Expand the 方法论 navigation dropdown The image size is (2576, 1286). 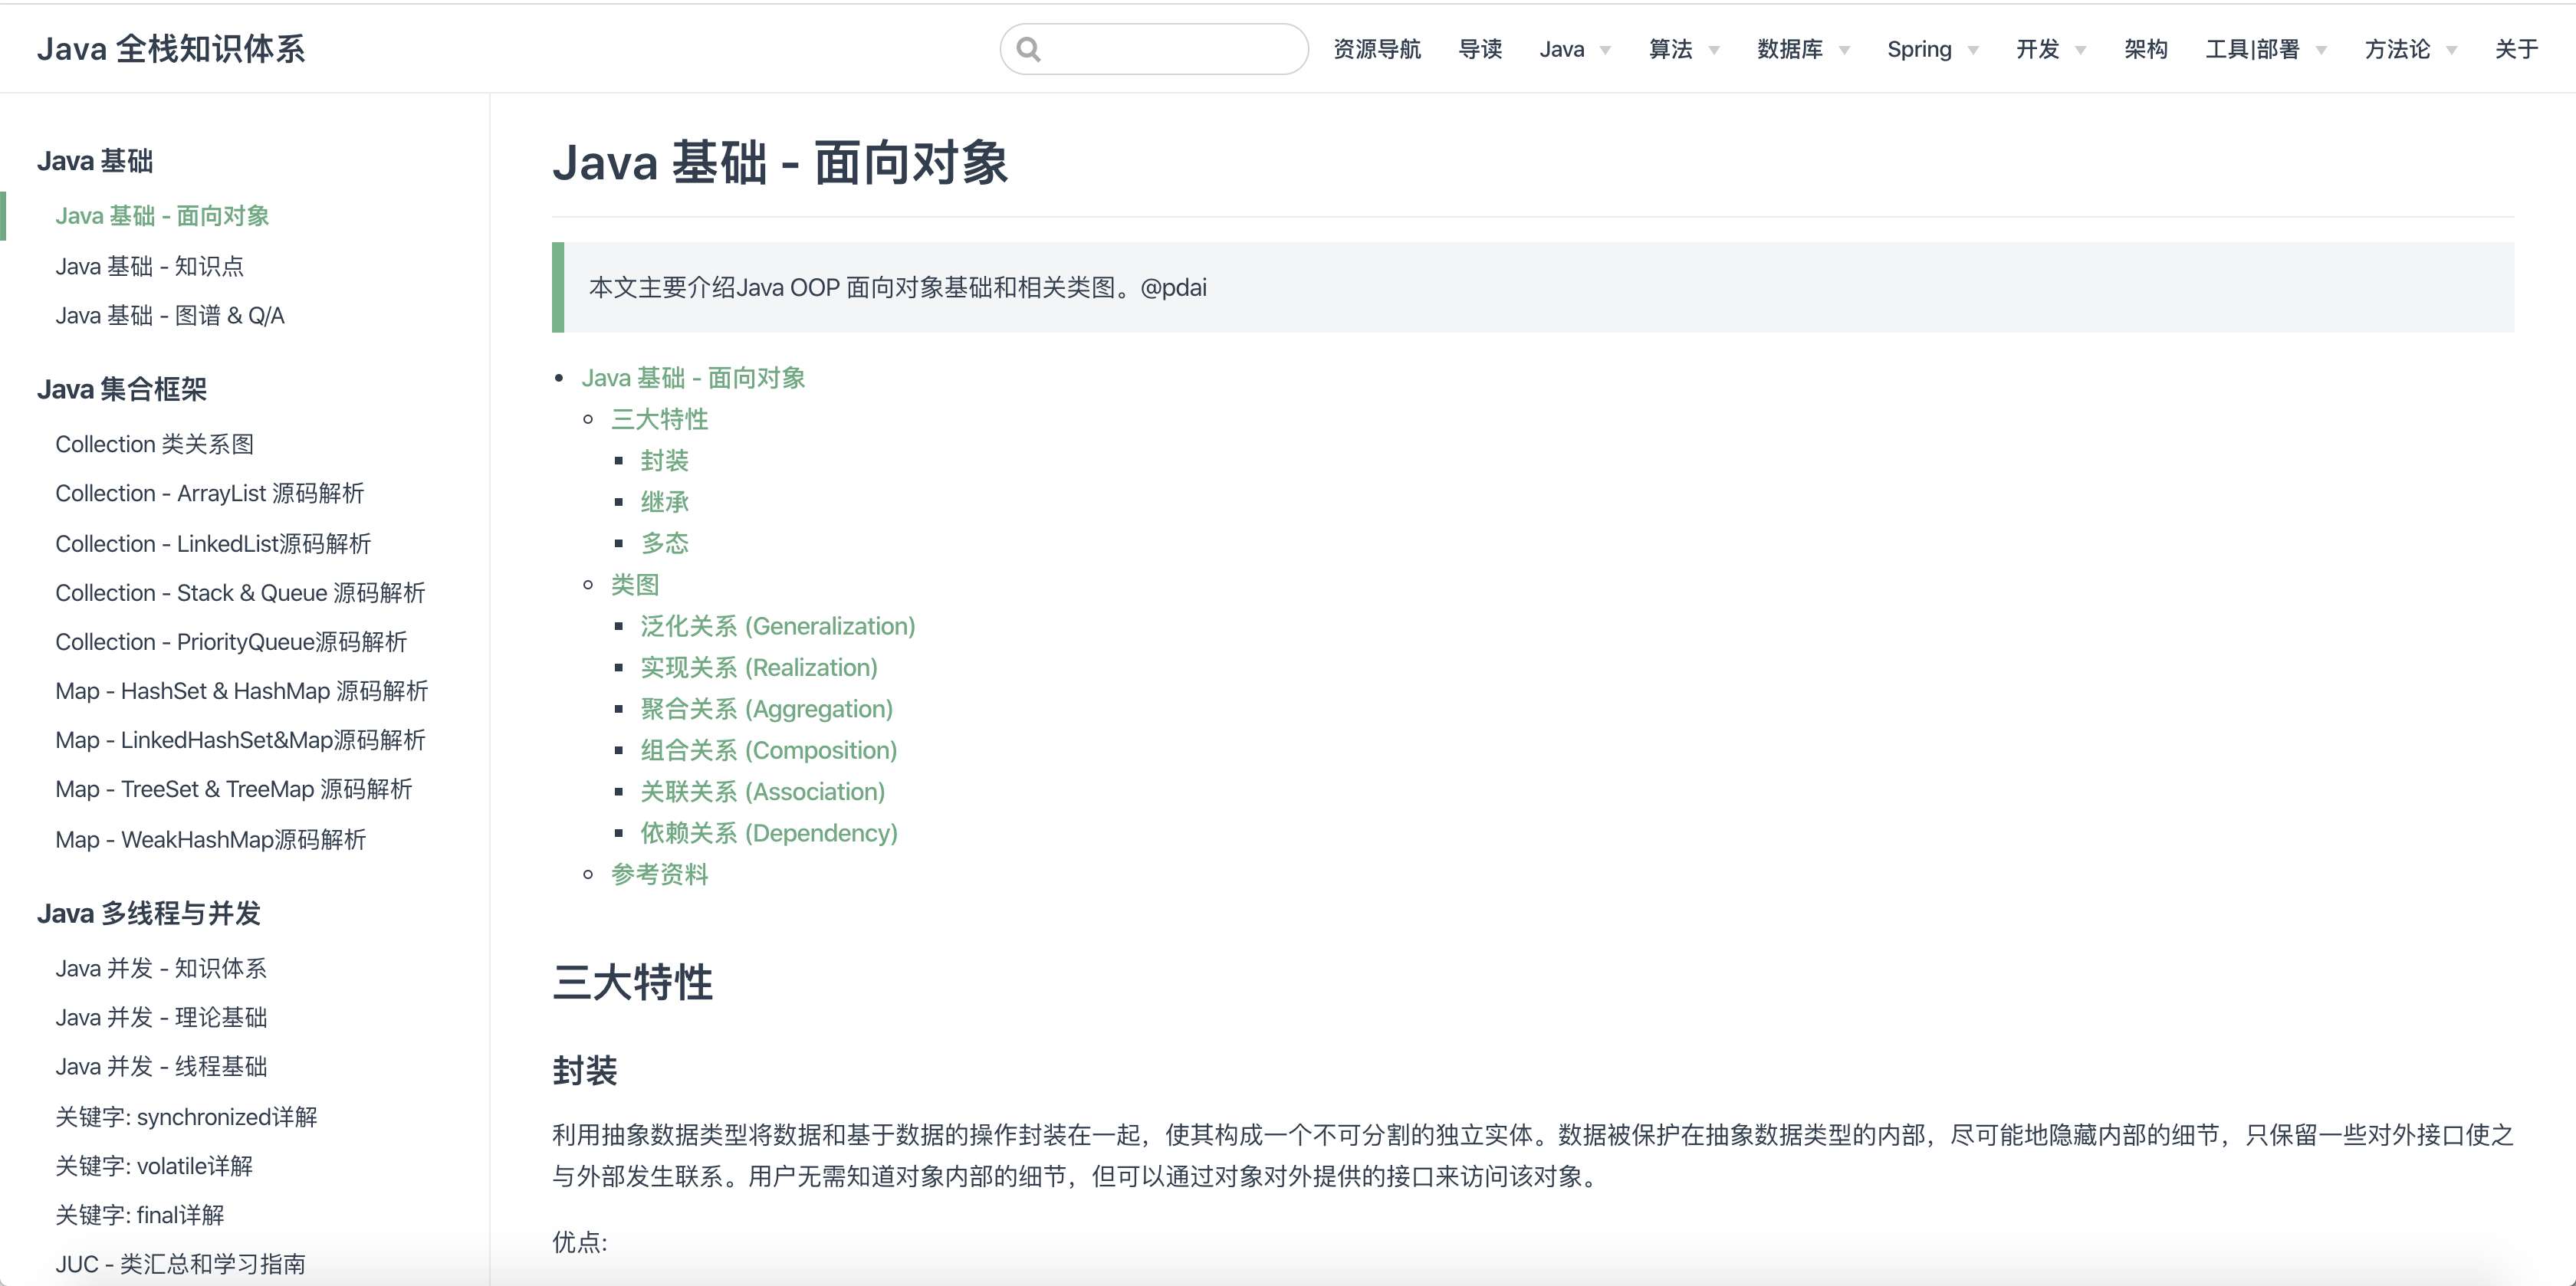pos(2410,49)
